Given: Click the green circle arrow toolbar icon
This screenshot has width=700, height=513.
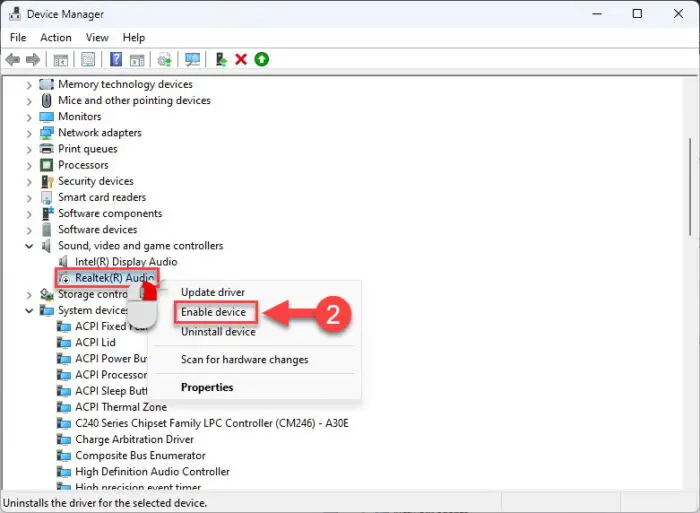Looking at the screenshot, I should (262, 60).
